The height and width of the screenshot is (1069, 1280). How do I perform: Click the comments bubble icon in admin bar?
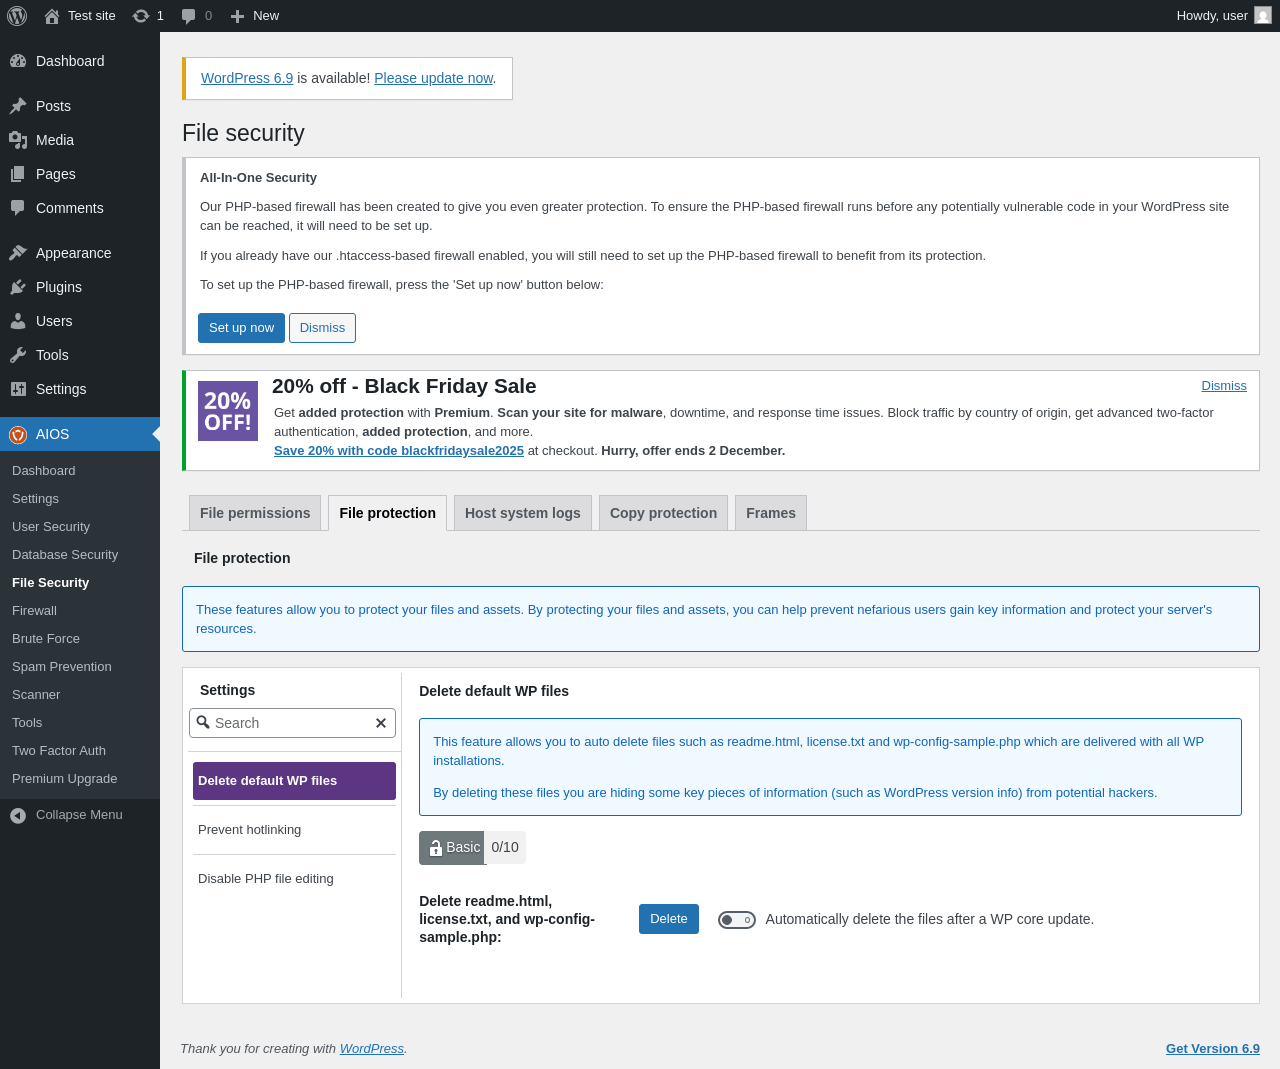click(189, 16)
